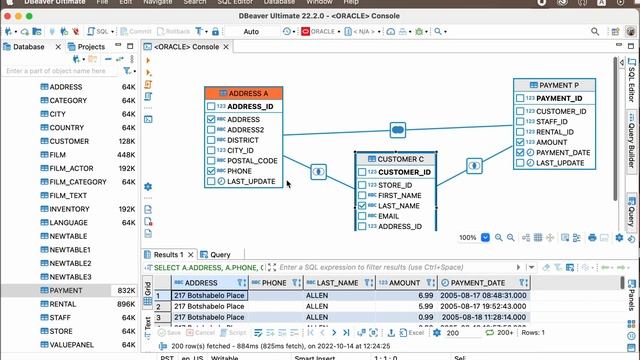Viewport: 640px width, 360px height.
Task: Uncheck PAYMENT_DATE in PAYMENT P table
Action: 520,152
